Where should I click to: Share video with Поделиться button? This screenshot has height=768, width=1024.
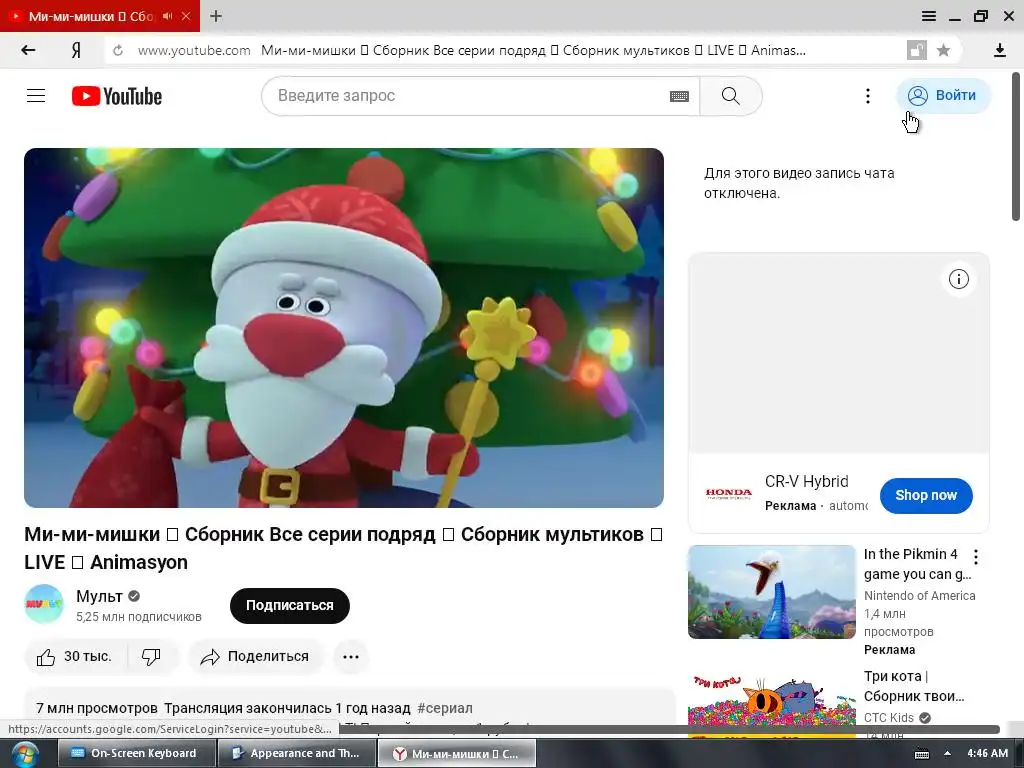click(x=255, y=656)
